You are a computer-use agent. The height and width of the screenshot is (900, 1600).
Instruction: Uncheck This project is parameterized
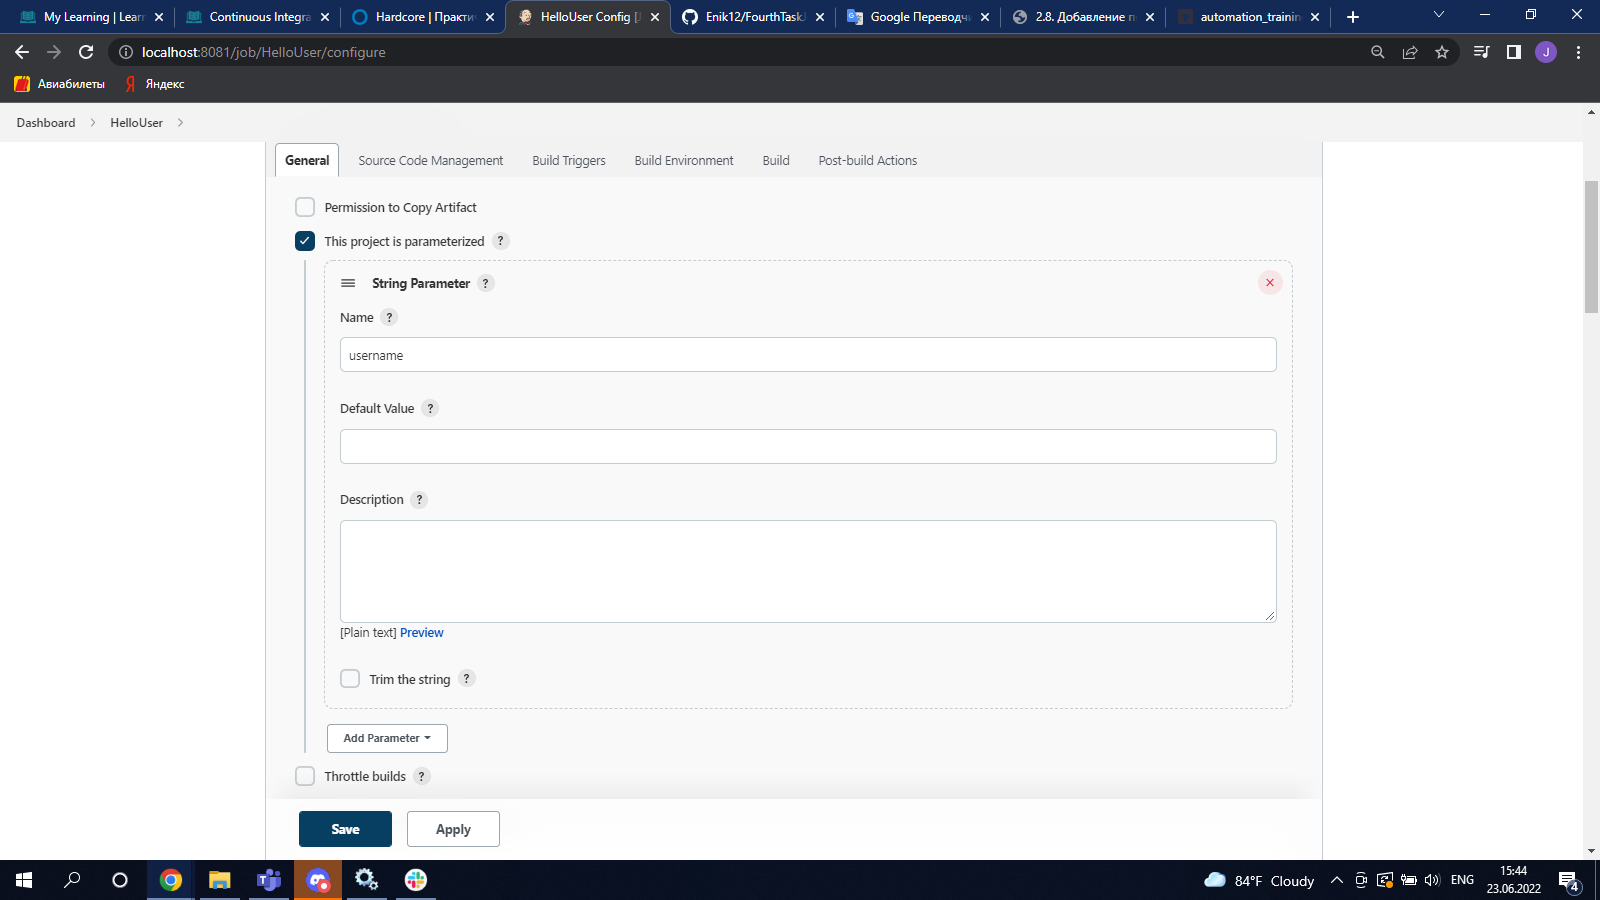(x=305, y=241)
